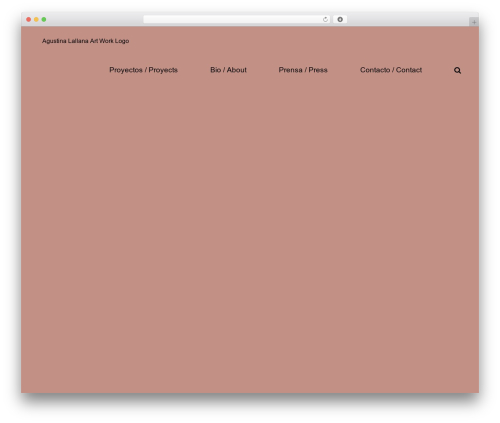Focus the browser address bar field
500x423 pixels.
tap(236, 19)
